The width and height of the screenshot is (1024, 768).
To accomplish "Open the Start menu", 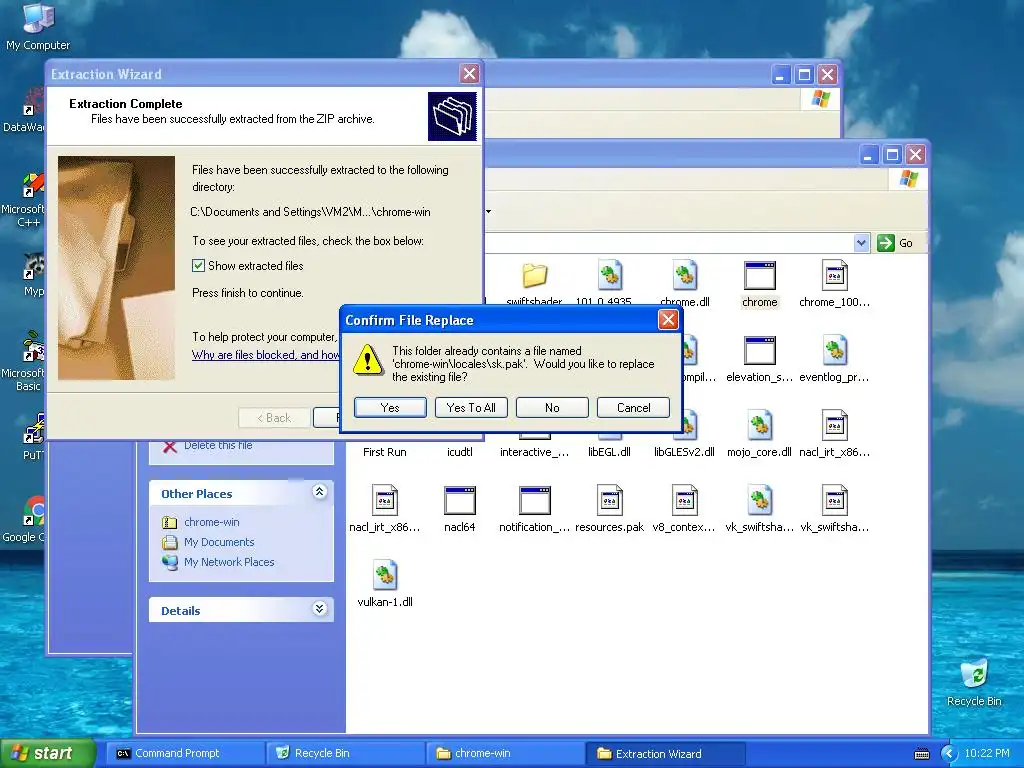I will (x=48, y=753).
